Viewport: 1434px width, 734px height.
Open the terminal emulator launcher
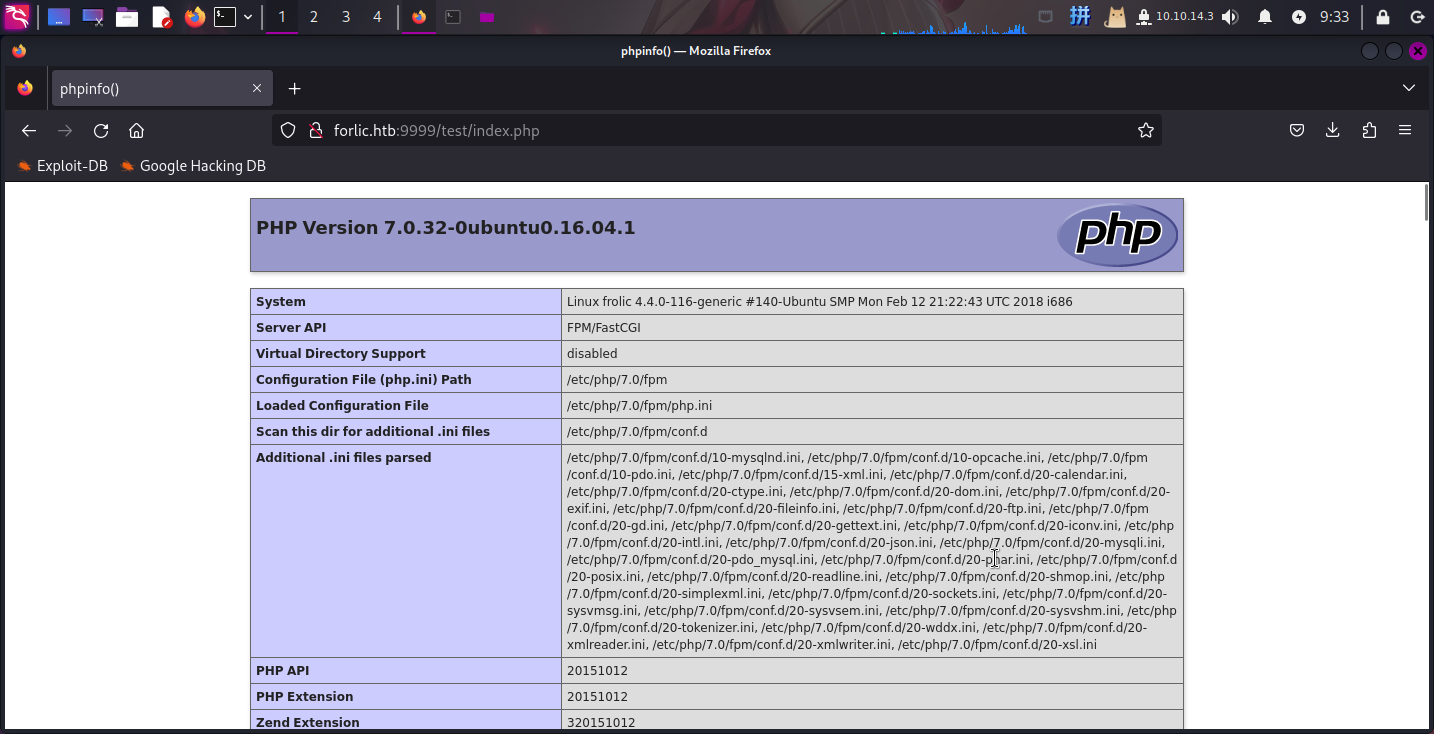click(226, 17)
